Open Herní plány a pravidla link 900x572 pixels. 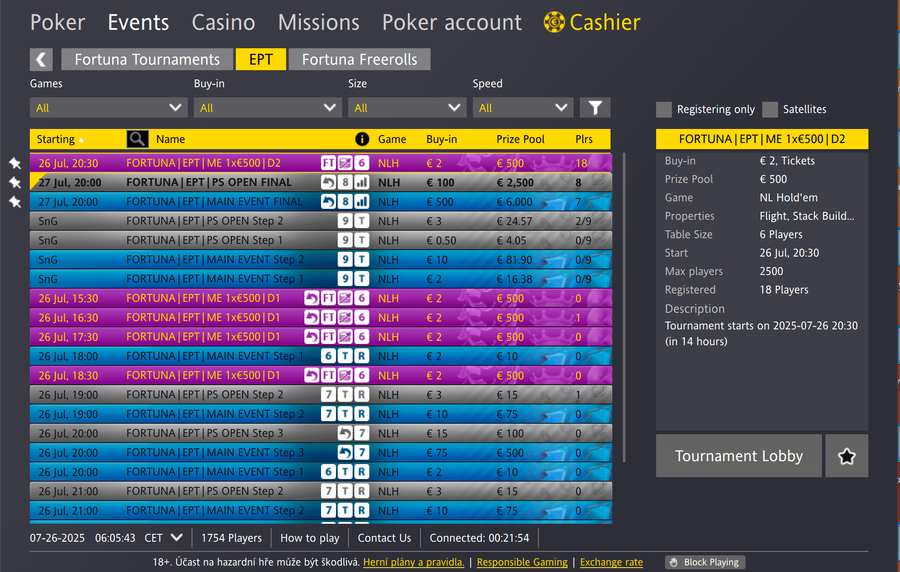click(x=413, y=562)
